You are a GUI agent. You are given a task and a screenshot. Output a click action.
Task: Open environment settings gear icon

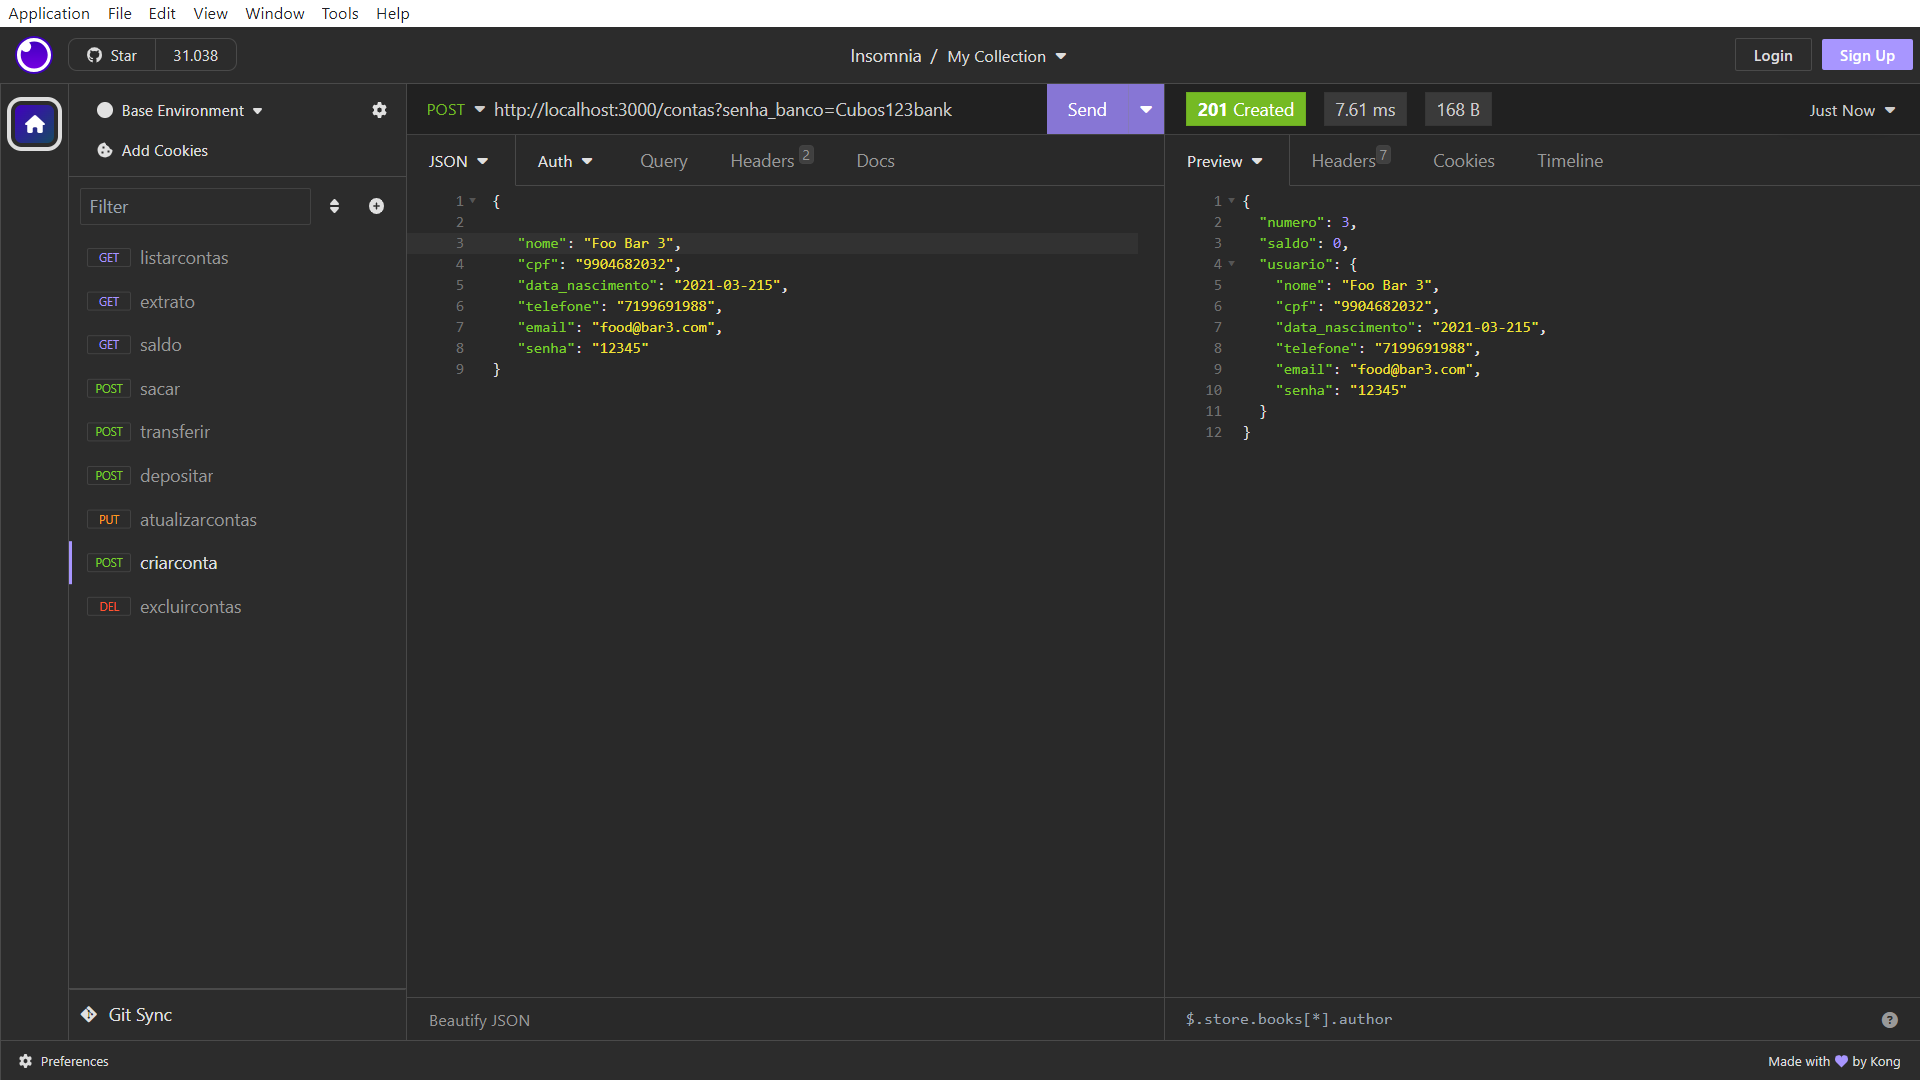379,110
